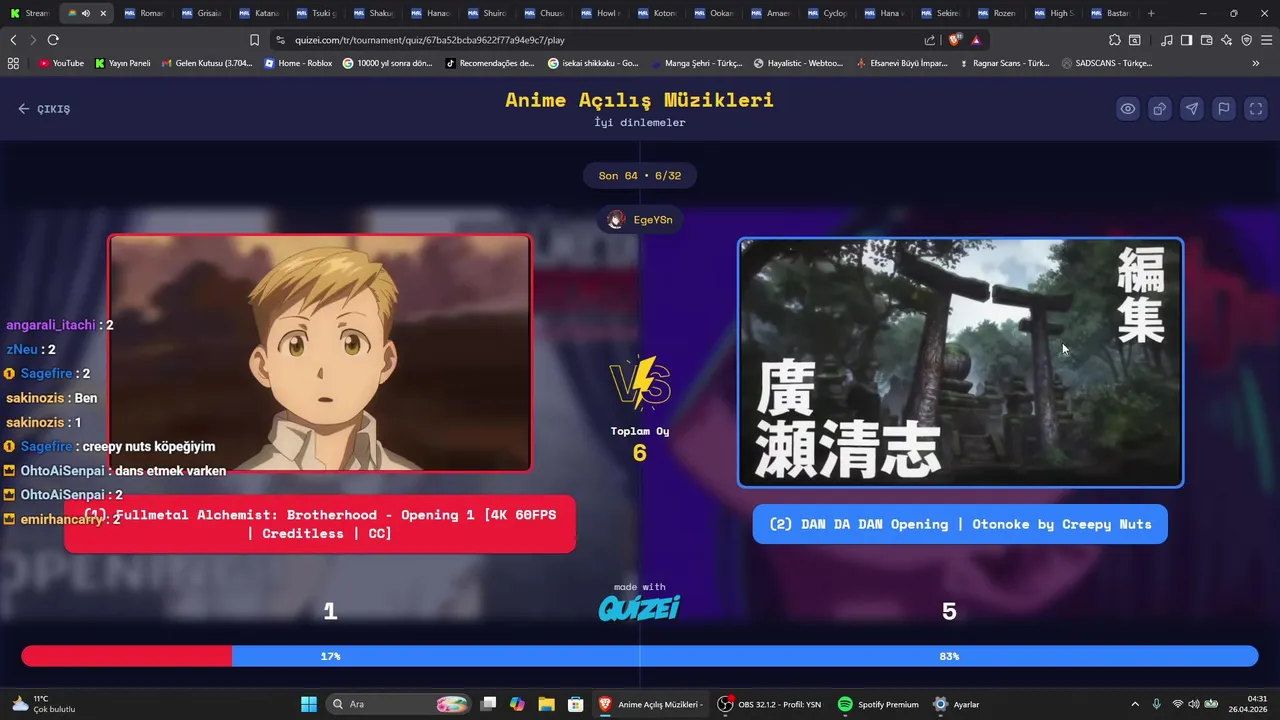Click the microphone icon in system tray

pos(1157,704)
